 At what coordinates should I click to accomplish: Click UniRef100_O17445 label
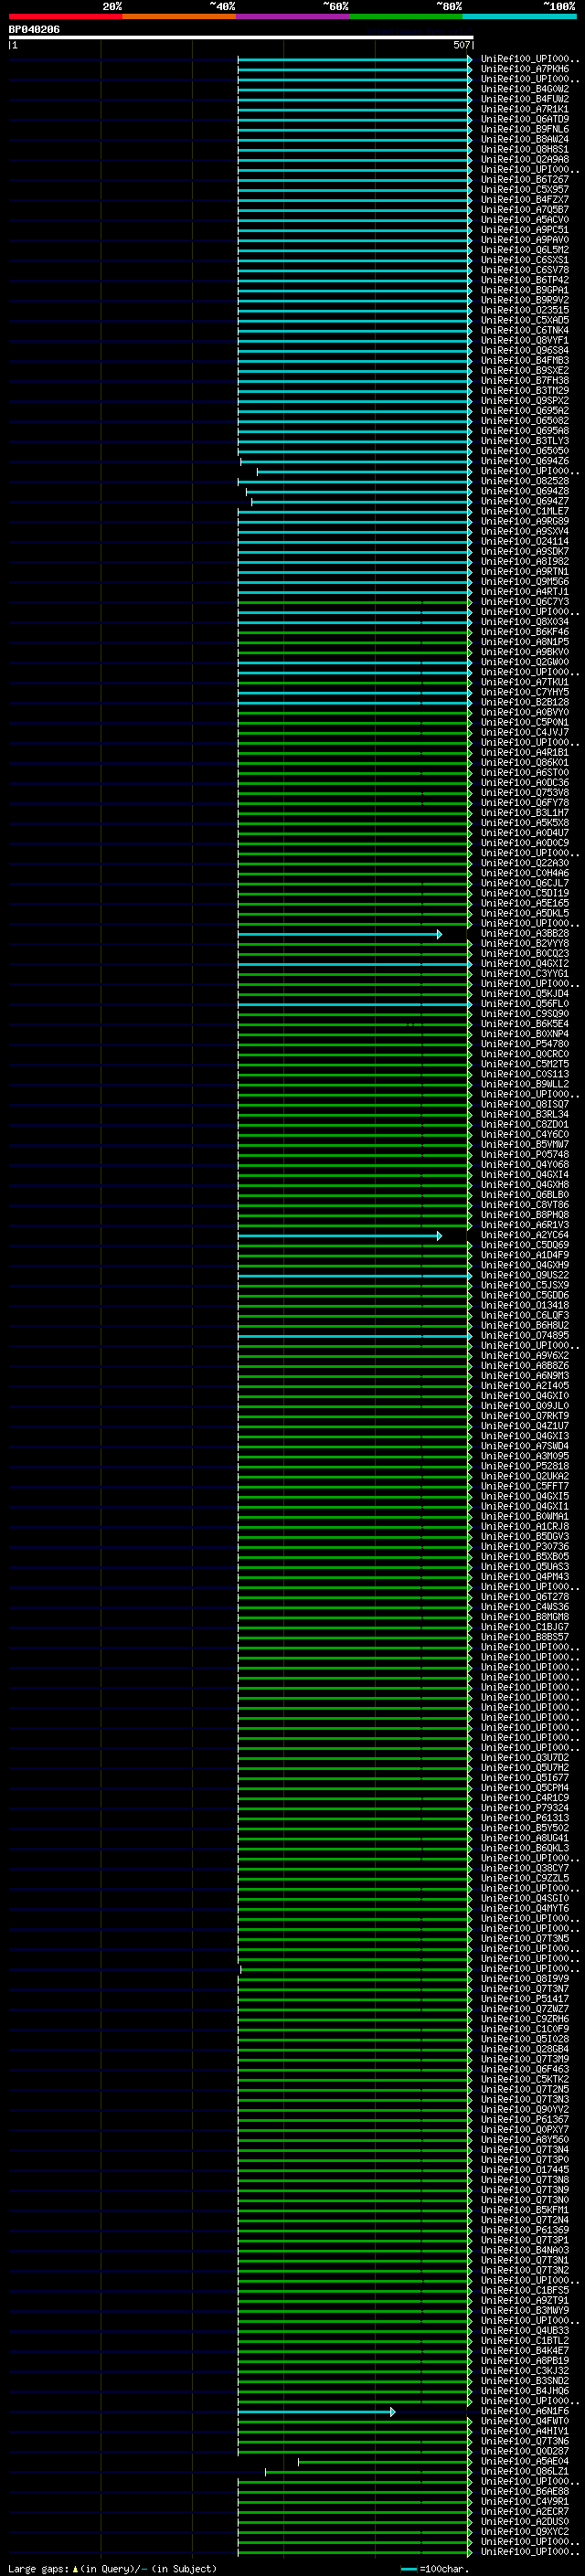tap(525, 2172)
